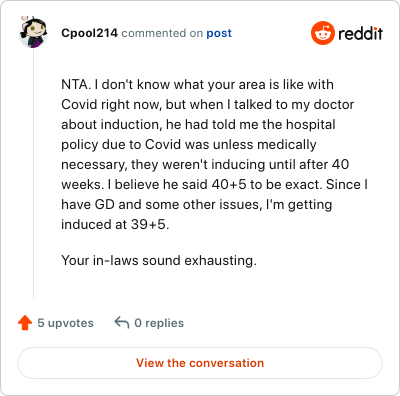Click the line beginning with "NTA."

tap(197, 85)
